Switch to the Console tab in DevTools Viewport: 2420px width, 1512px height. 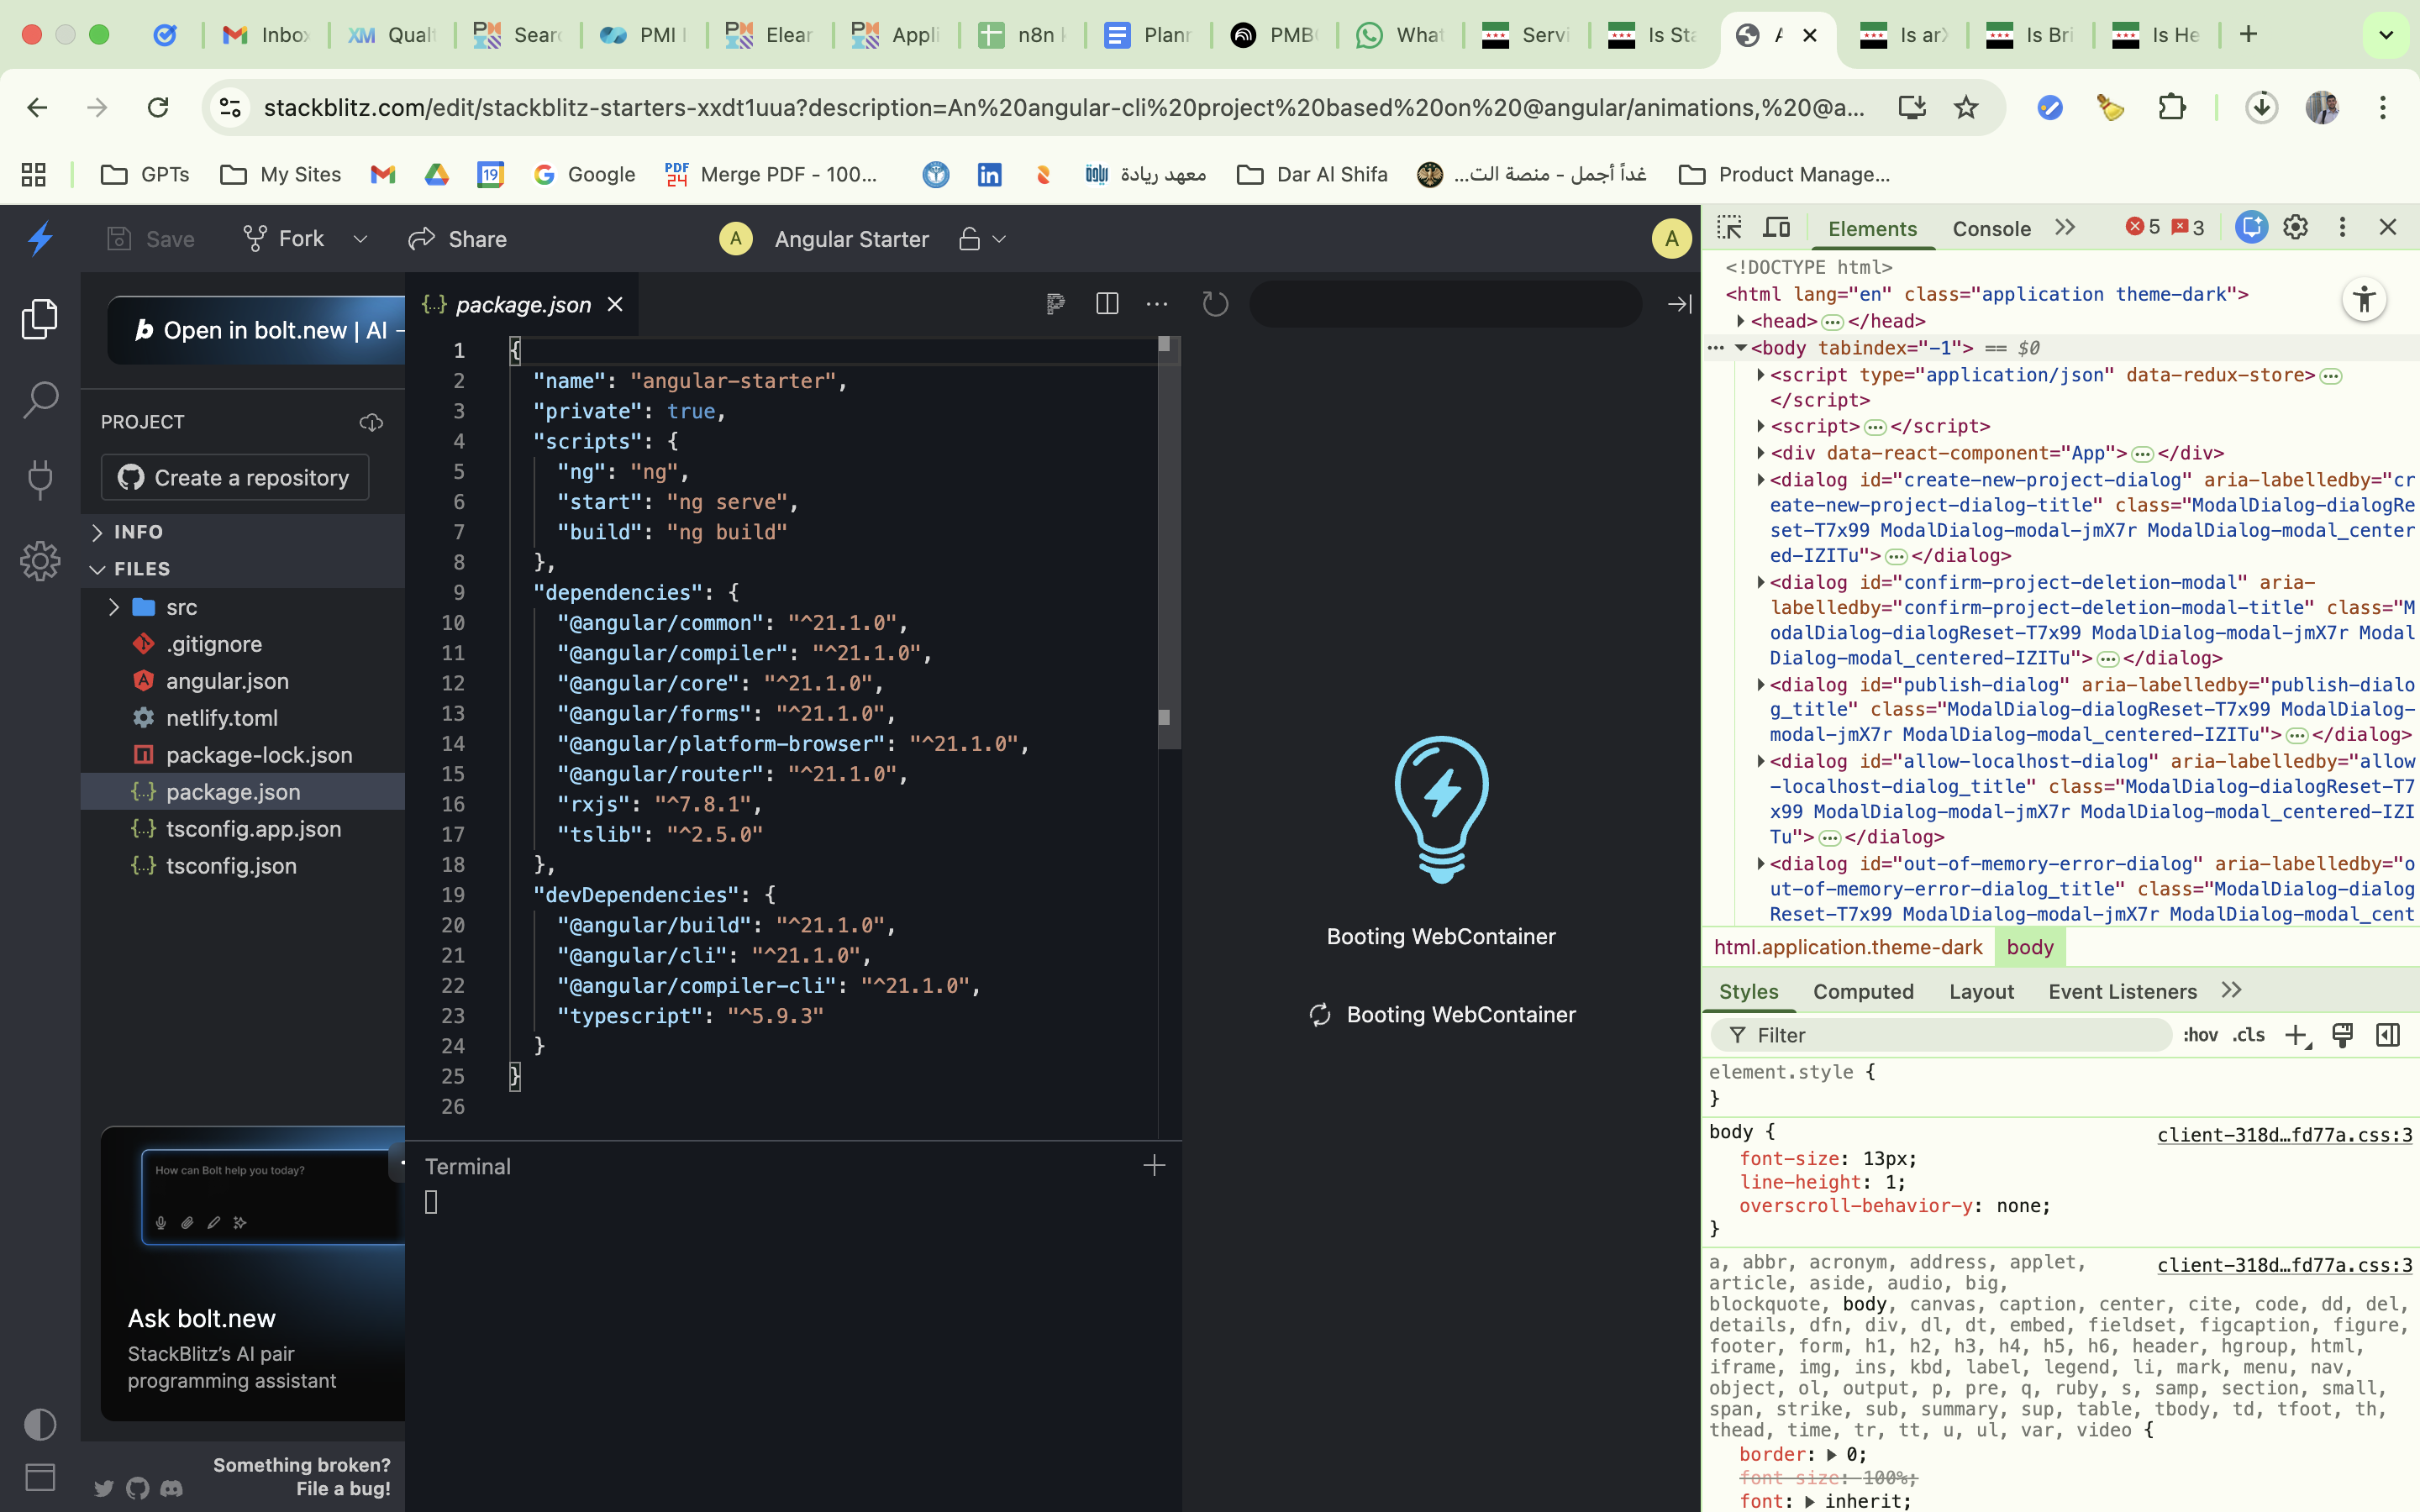tap(1991, 229)
